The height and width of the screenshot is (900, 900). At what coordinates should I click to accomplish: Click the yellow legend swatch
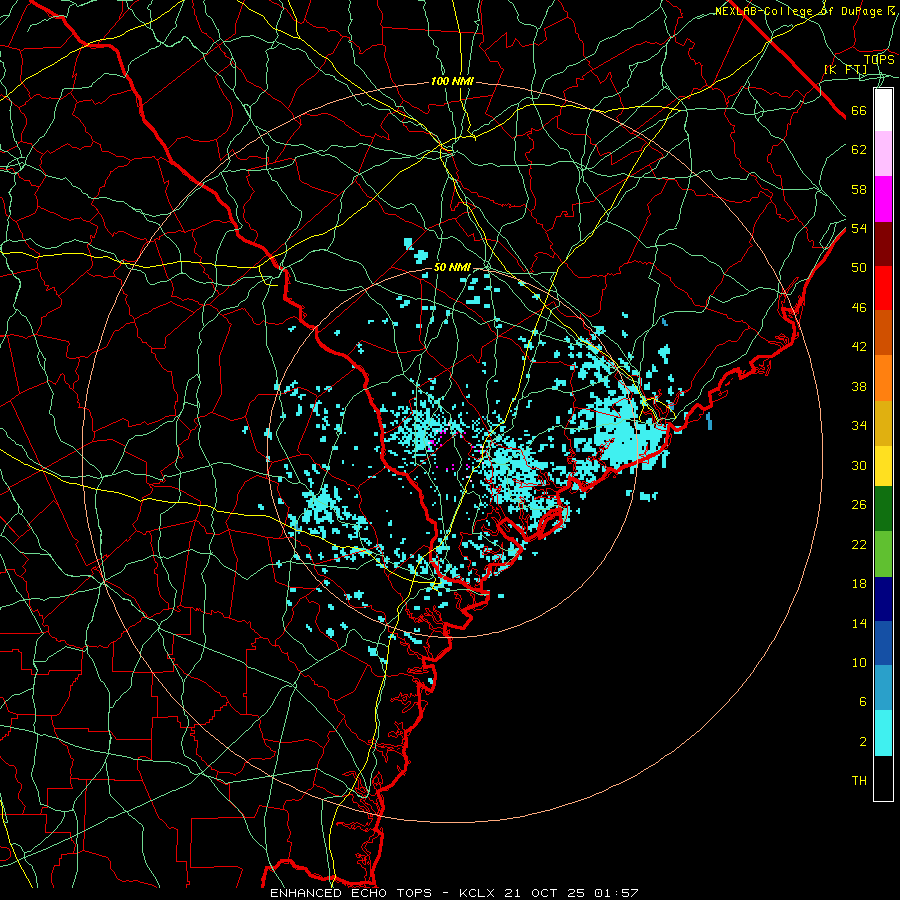[883, 466]
